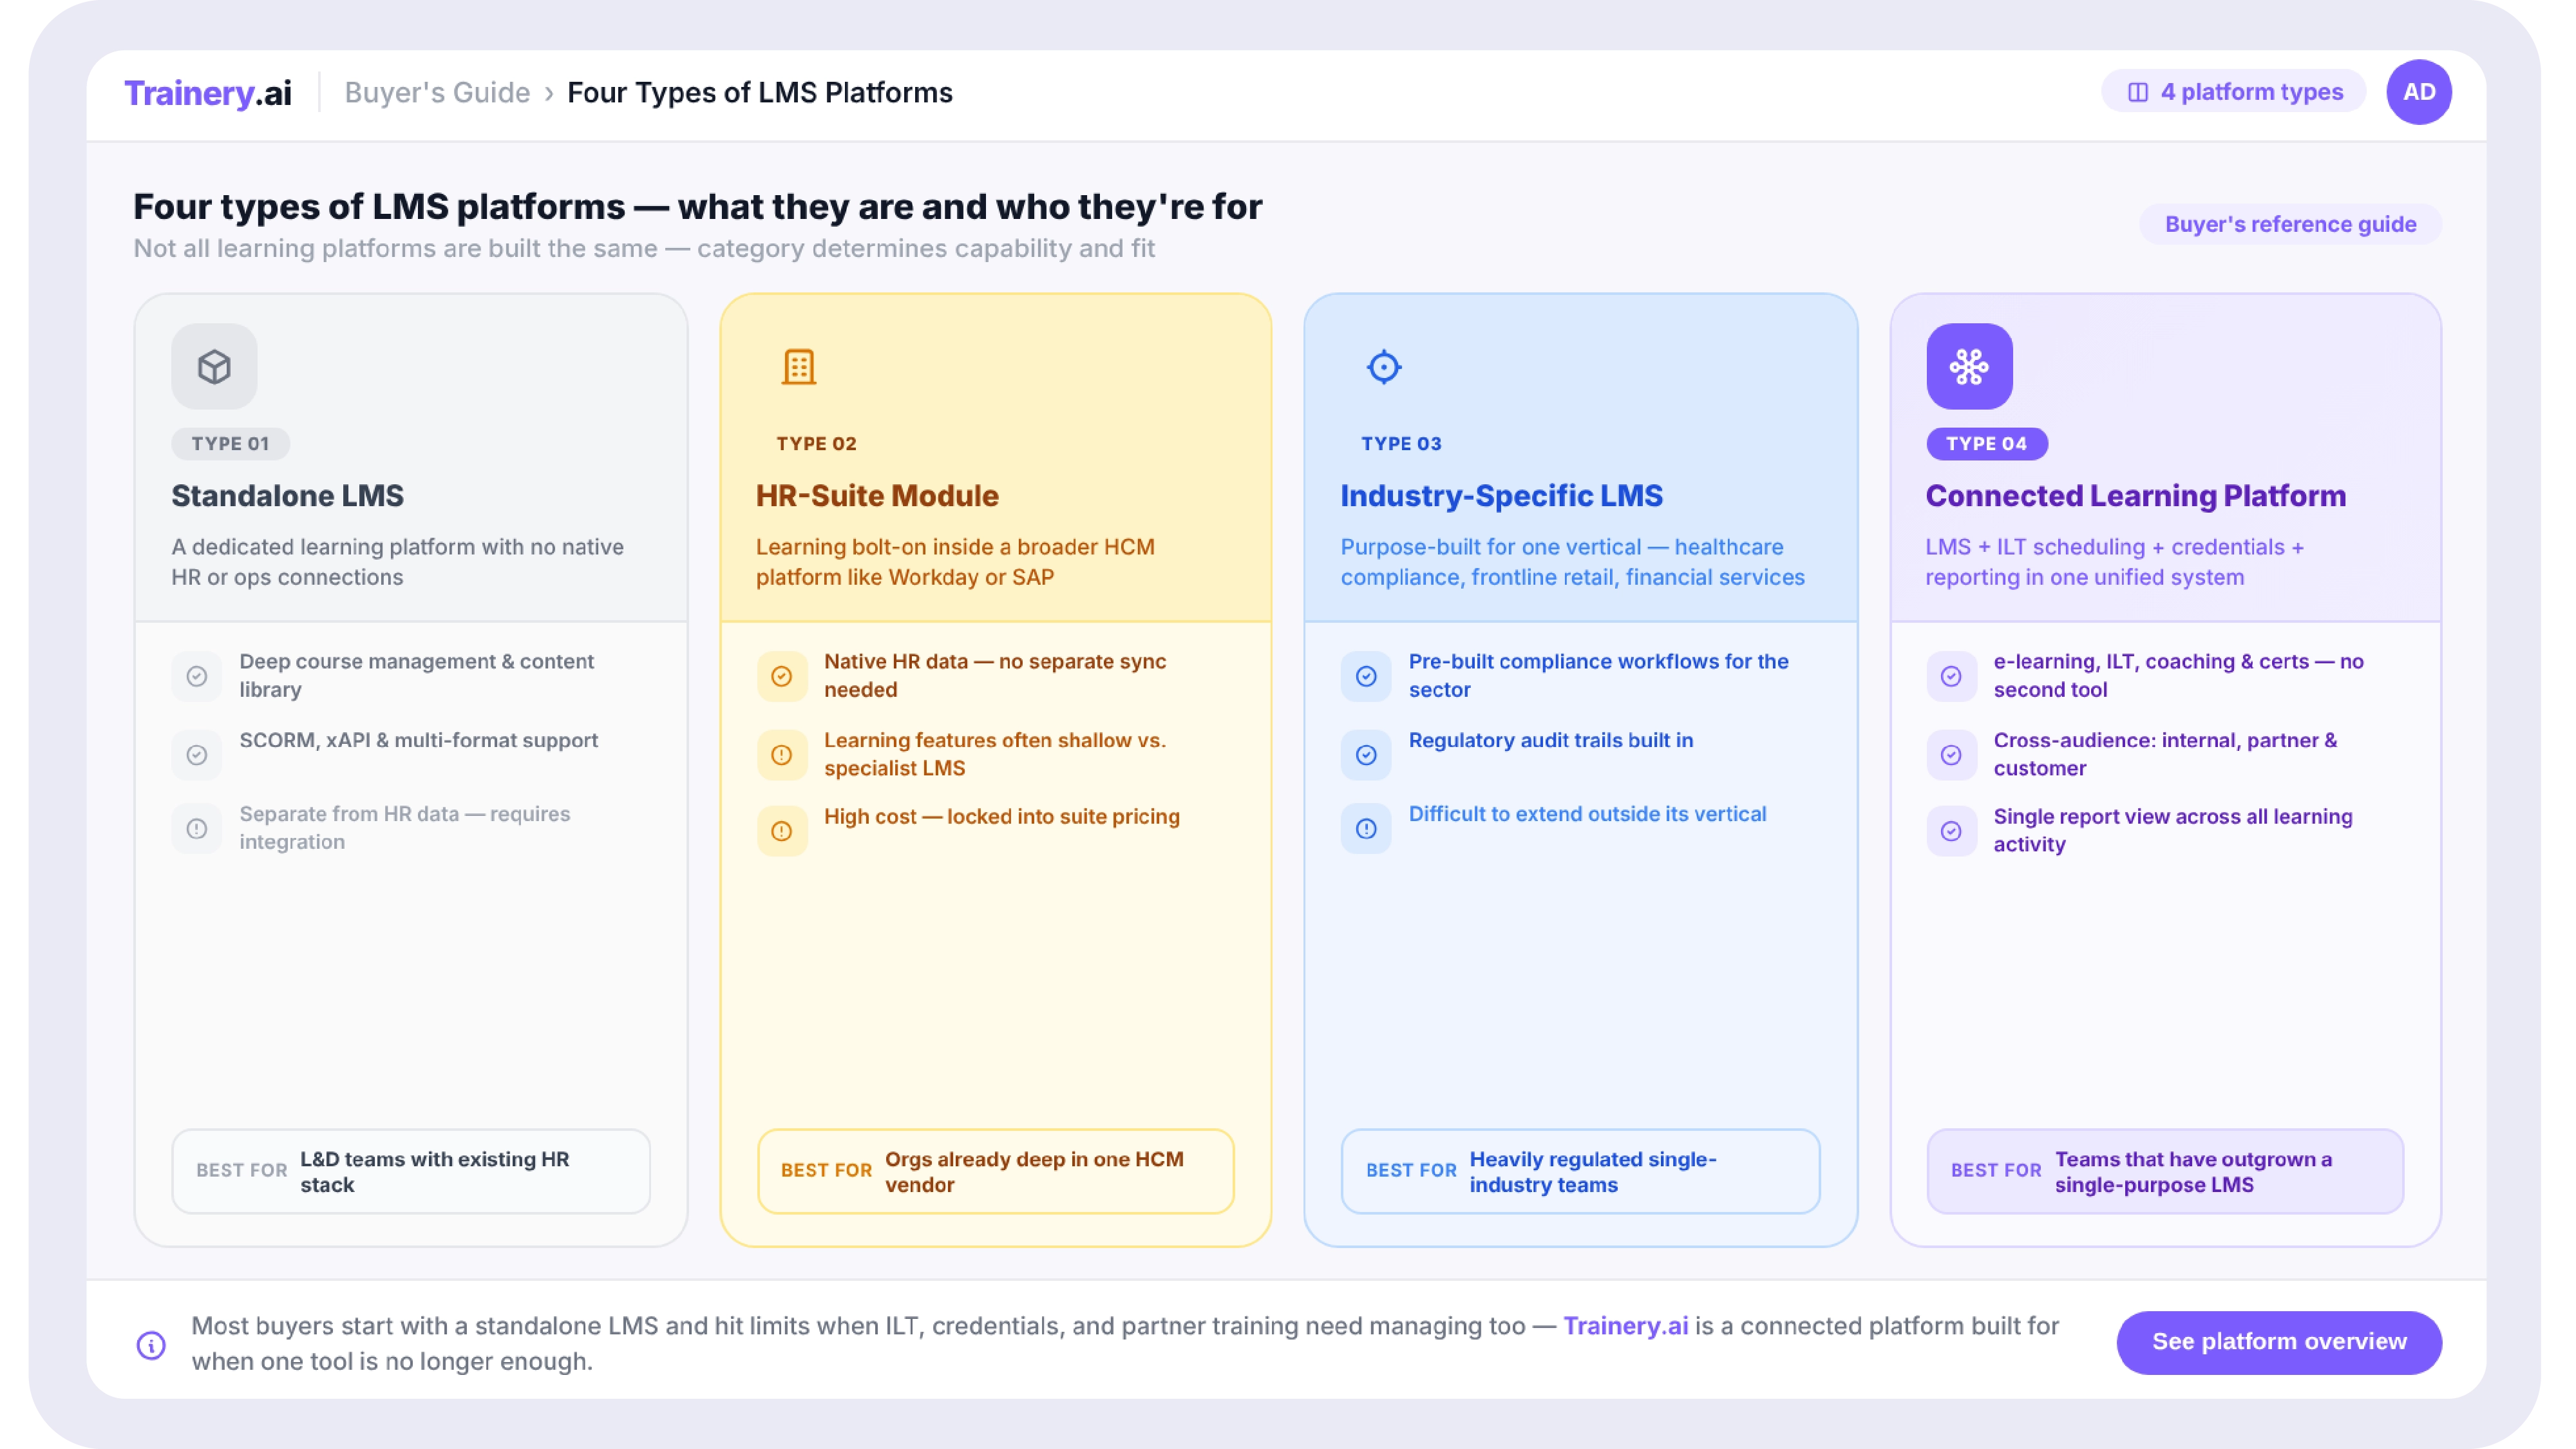Click check icon beside SCORM, xAPI support
Screen dimensions: 2576x1449
[197, 755]
